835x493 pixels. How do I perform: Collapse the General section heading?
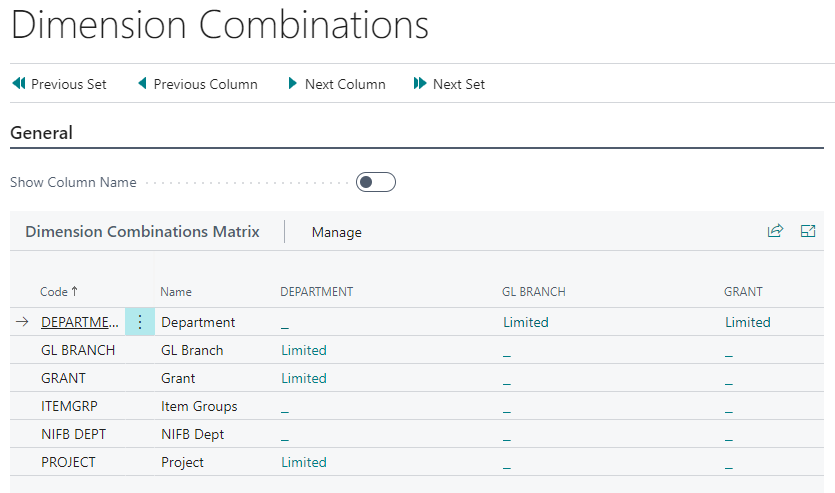[x=41, y=133]
